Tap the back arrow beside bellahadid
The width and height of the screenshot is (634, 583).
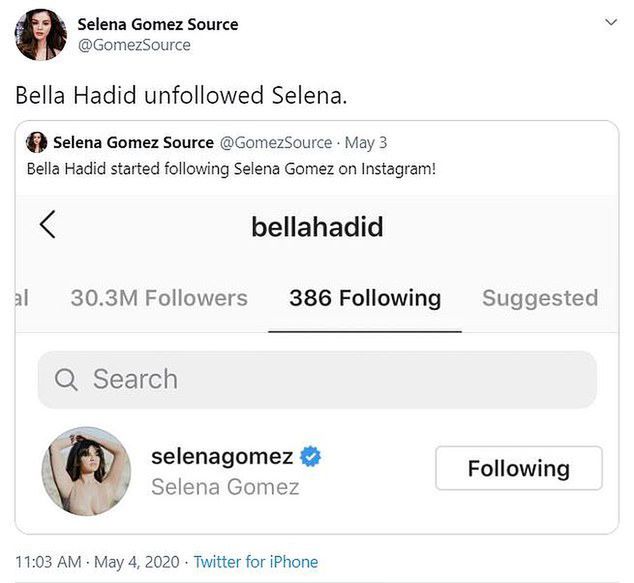(47, 225)
